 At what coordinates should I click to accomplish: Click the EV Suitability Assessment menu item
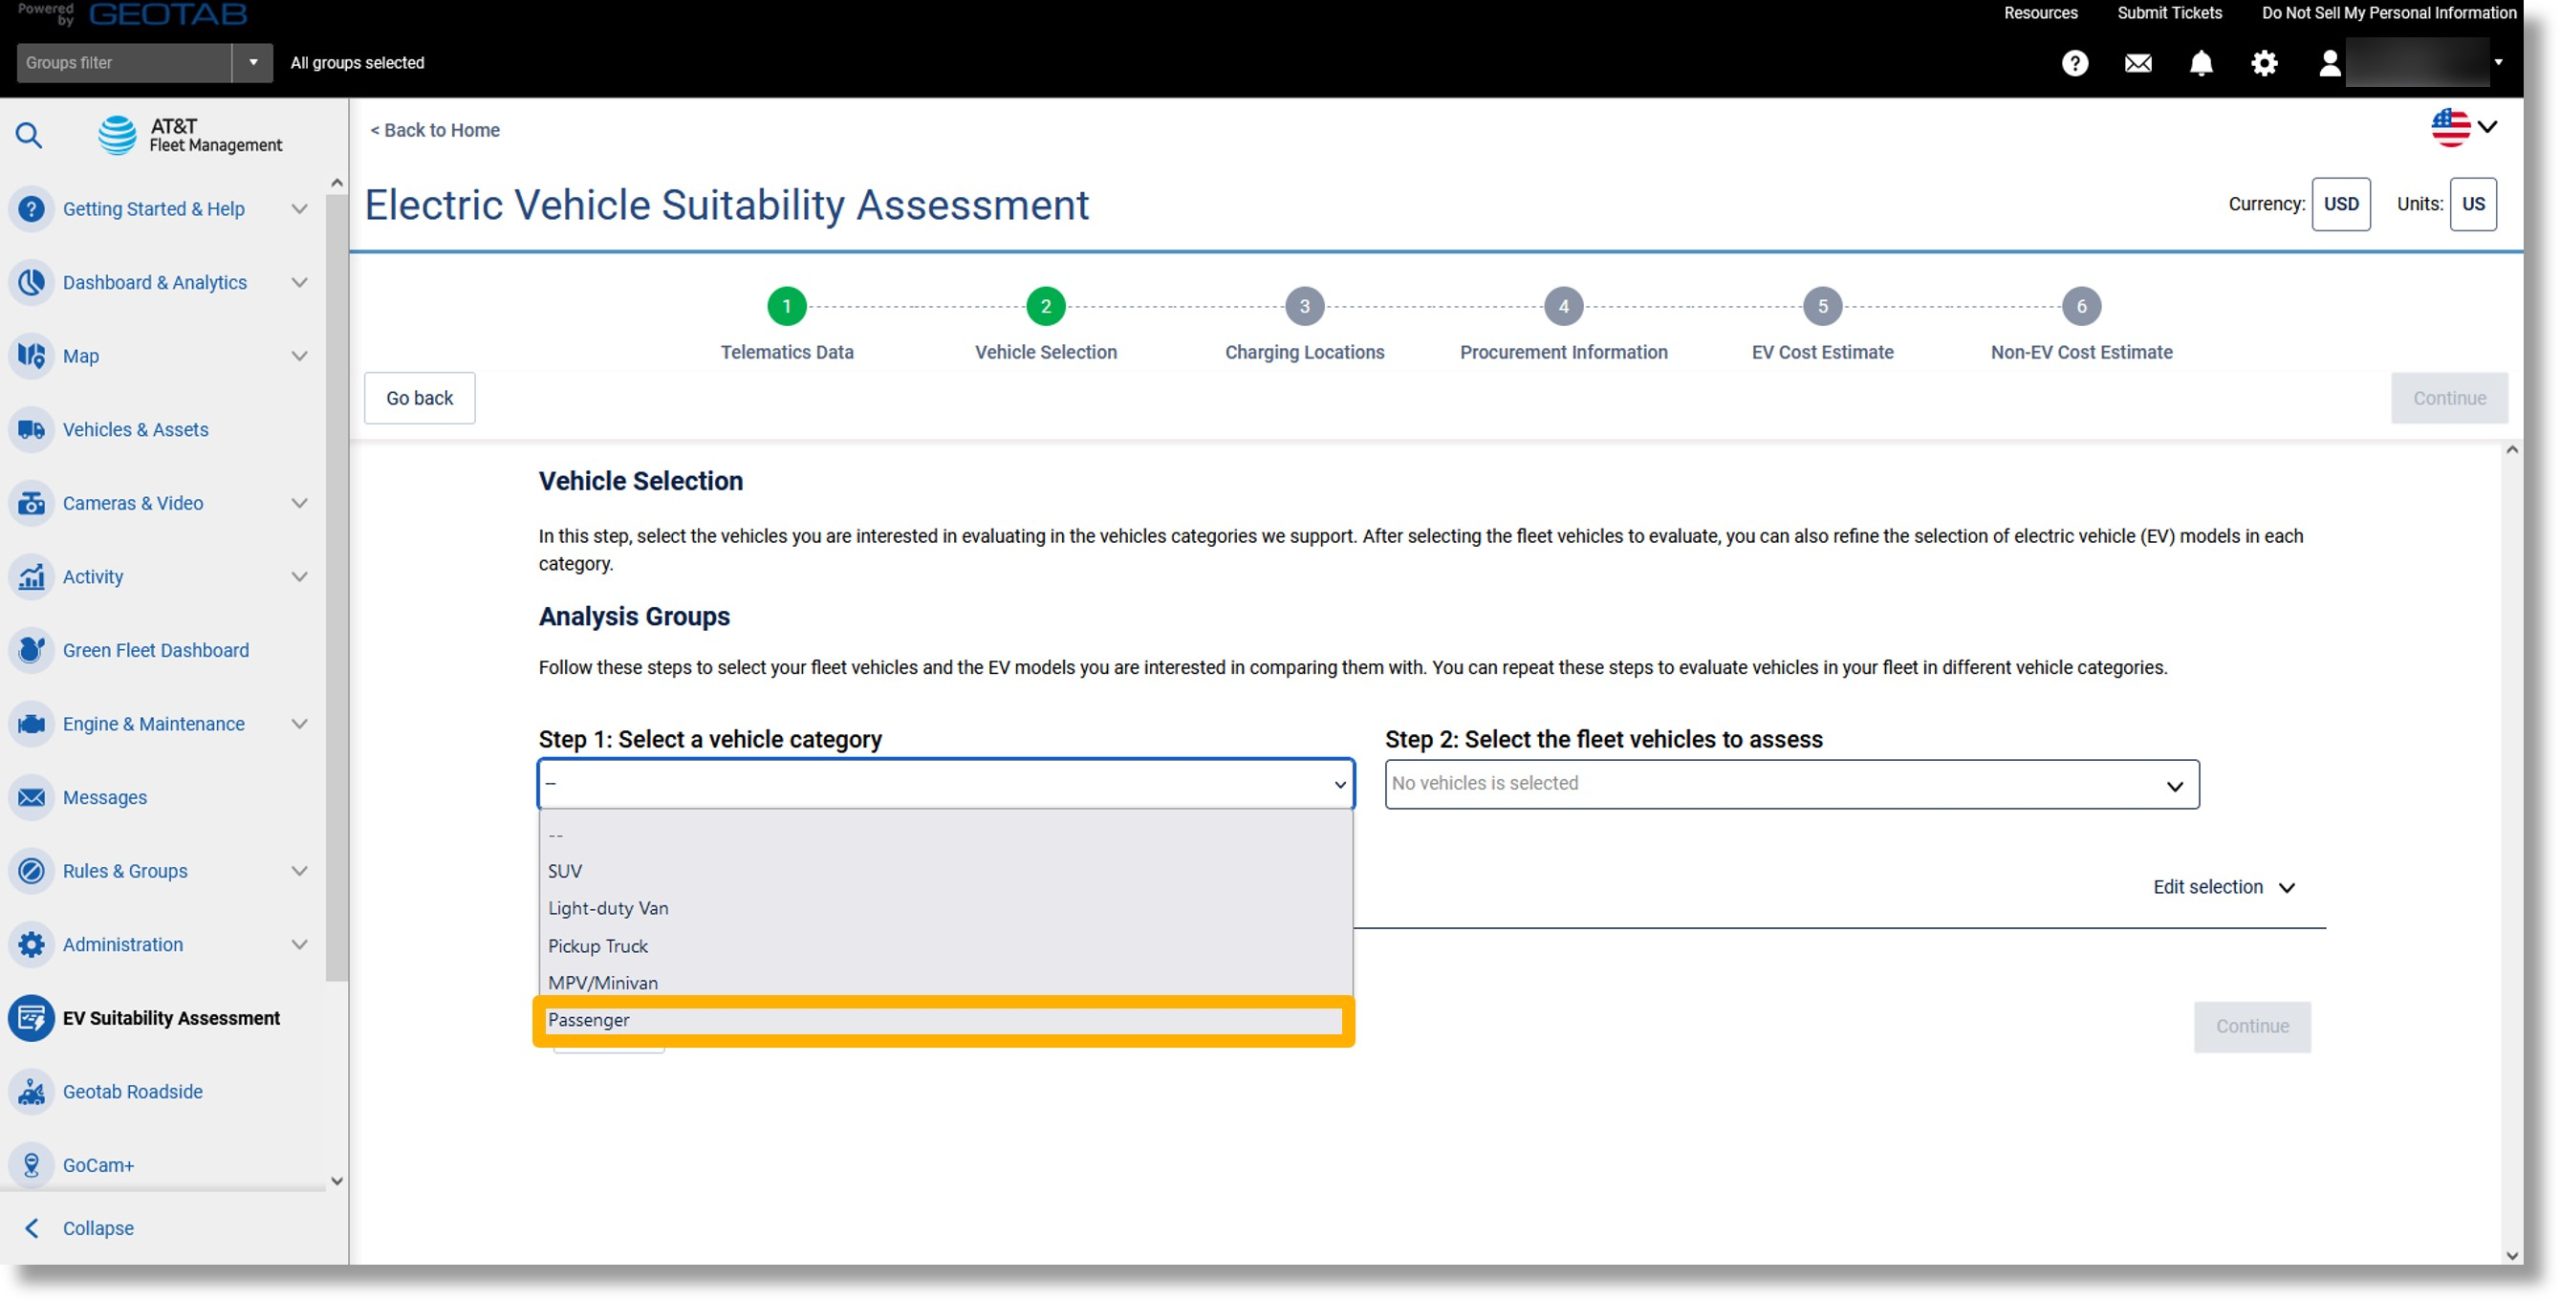[x=171, y=1017]
